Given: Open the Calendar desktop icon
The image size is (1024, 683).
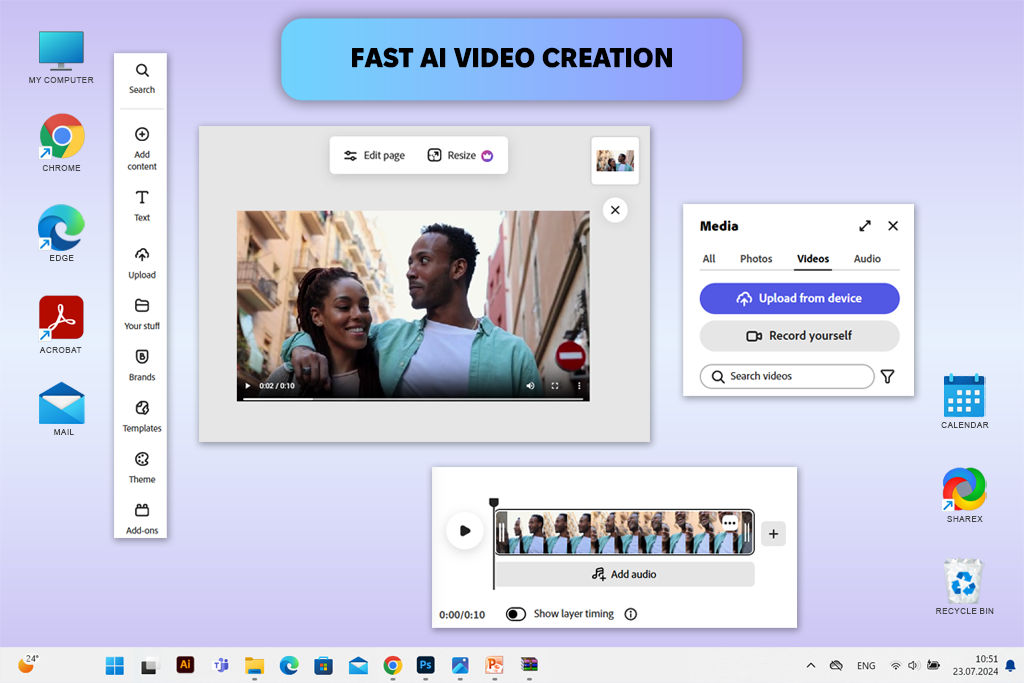Looking at the screenshot, I should click(964, 401).
